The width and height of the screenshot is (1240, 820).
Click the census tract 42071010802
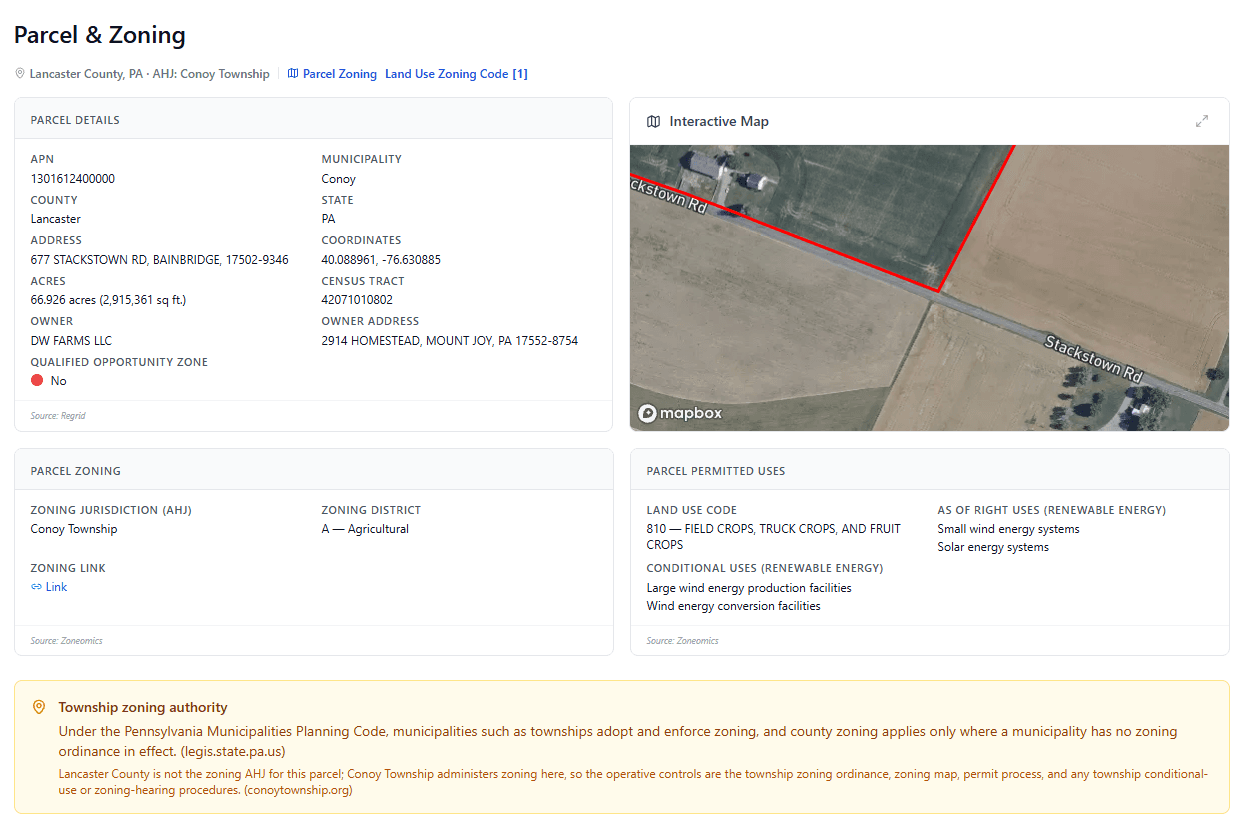pos(357,300)
